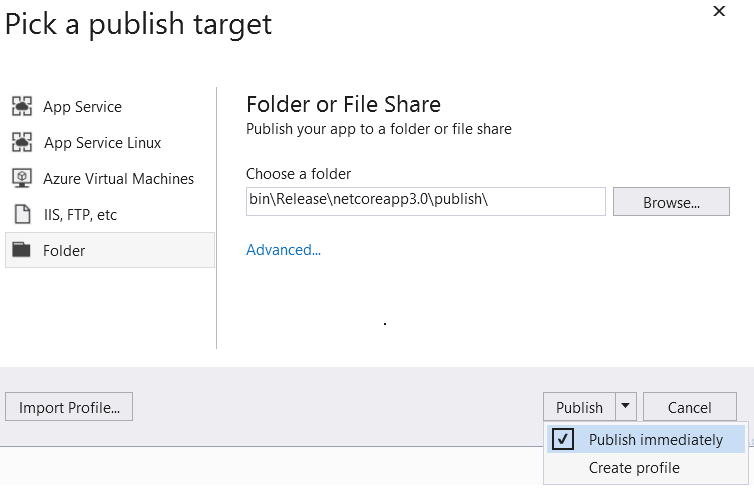Pick the Azure Virtual Machines label

coord(118,178)
